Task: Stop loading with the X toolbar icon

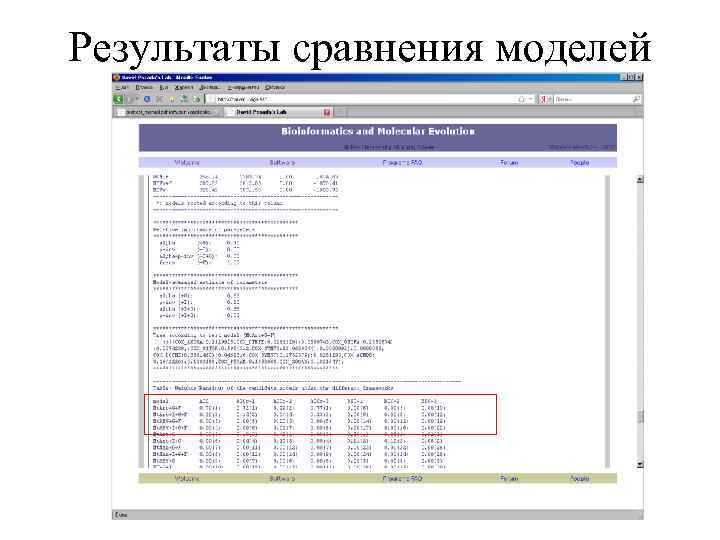Action: (159, 99)
